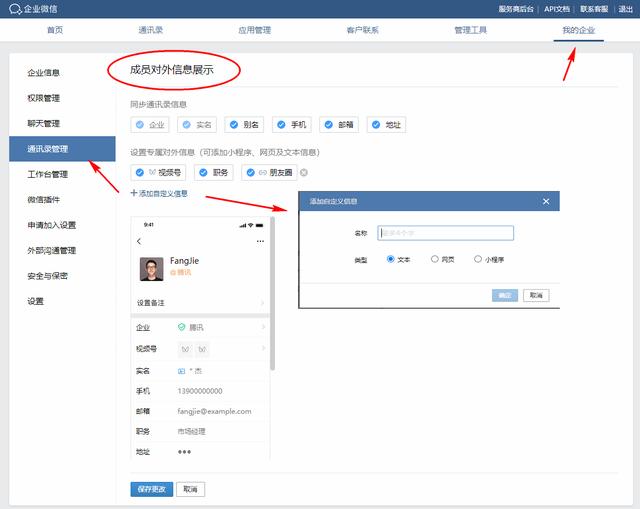Image resolution: width=640 pixels, height=509 pixels.
Task: Select 通讯录管理 in the sidebar
Action: 62,149
